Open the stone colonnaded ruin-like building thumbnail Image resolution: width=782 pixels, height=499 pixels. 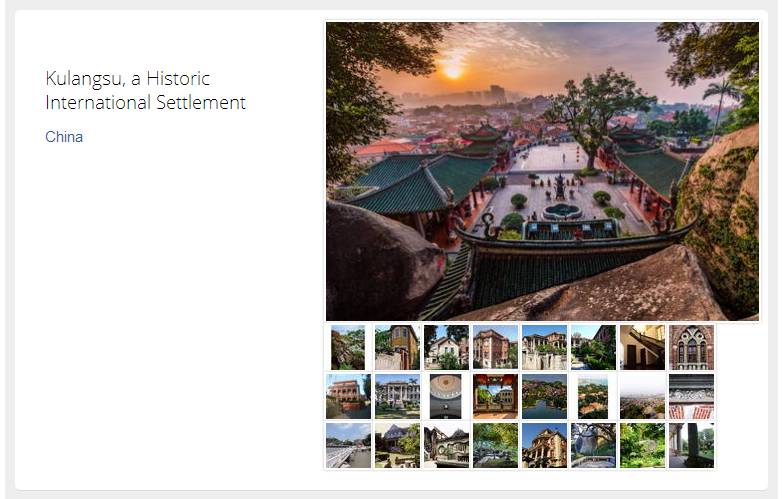tap(544, 347)
